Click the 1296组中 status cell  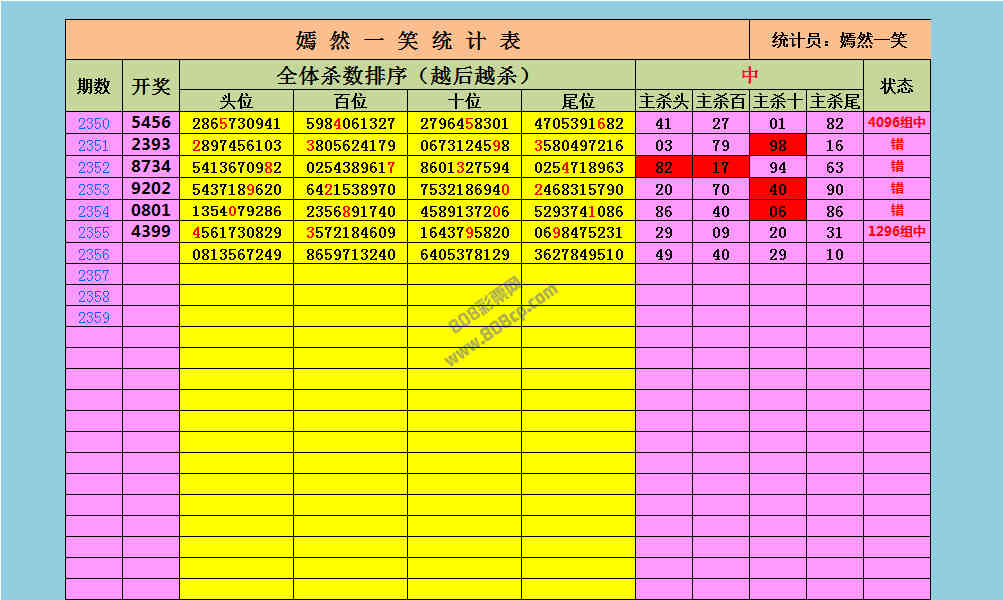click(x=896, y=233)
